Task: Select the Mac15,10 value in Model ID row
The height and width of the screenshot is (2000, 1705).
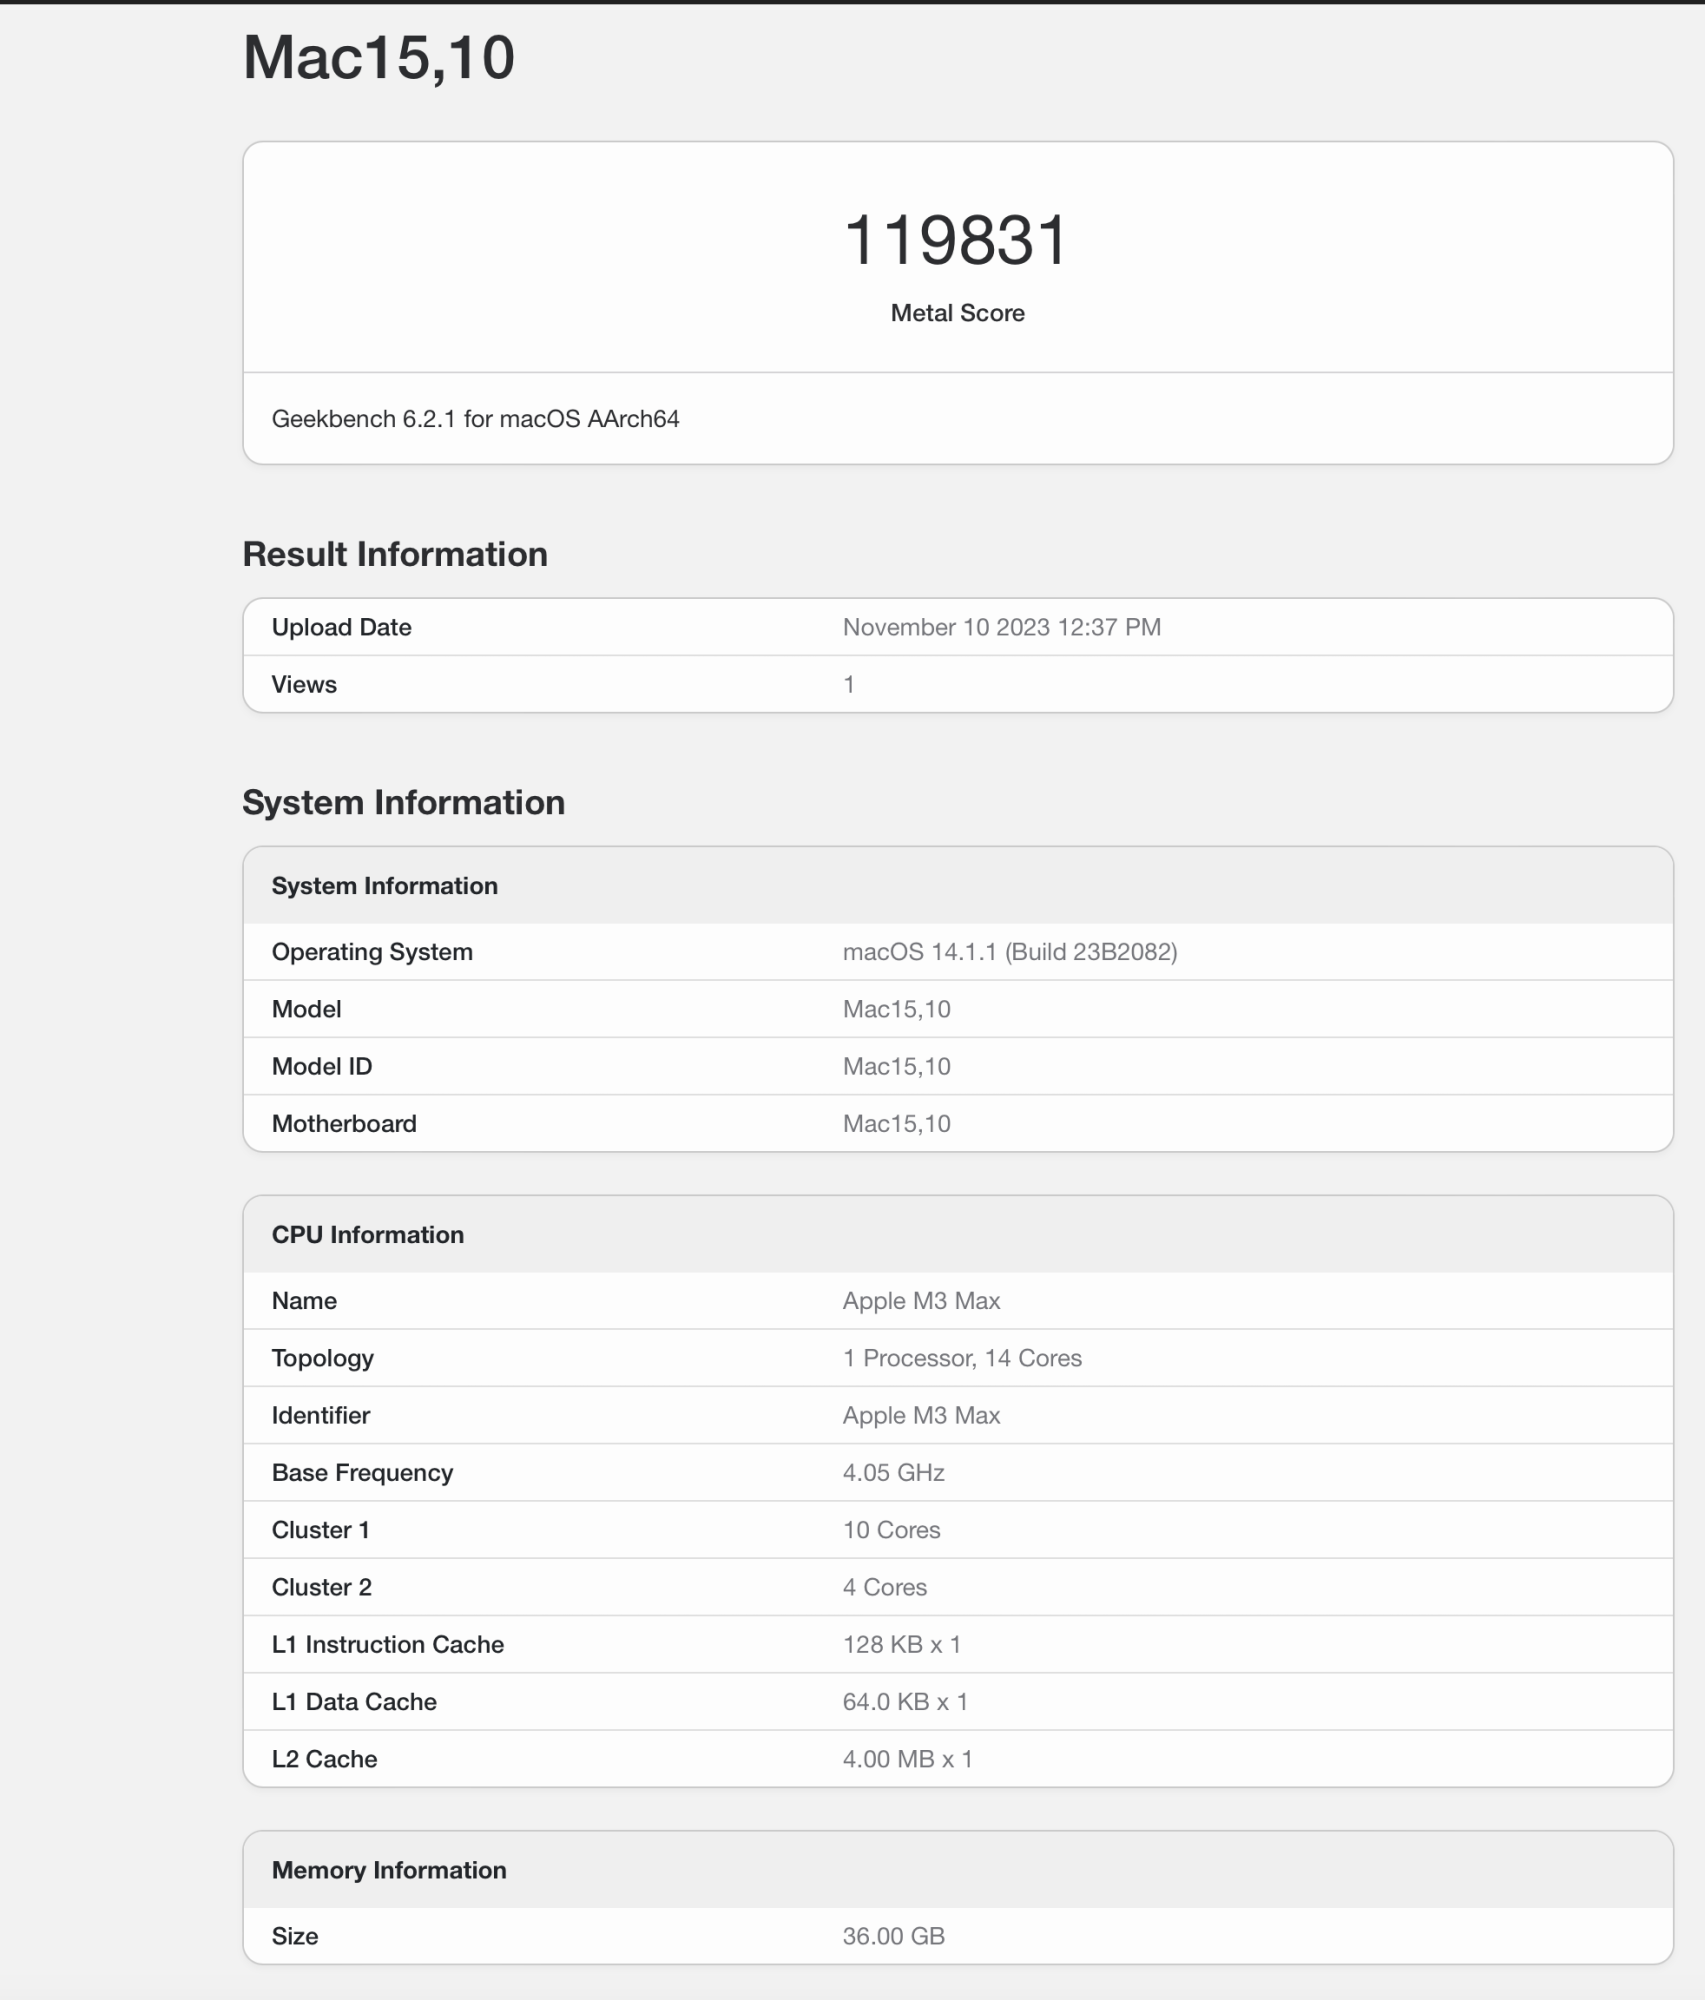Action: click(x=897, y=1066)
